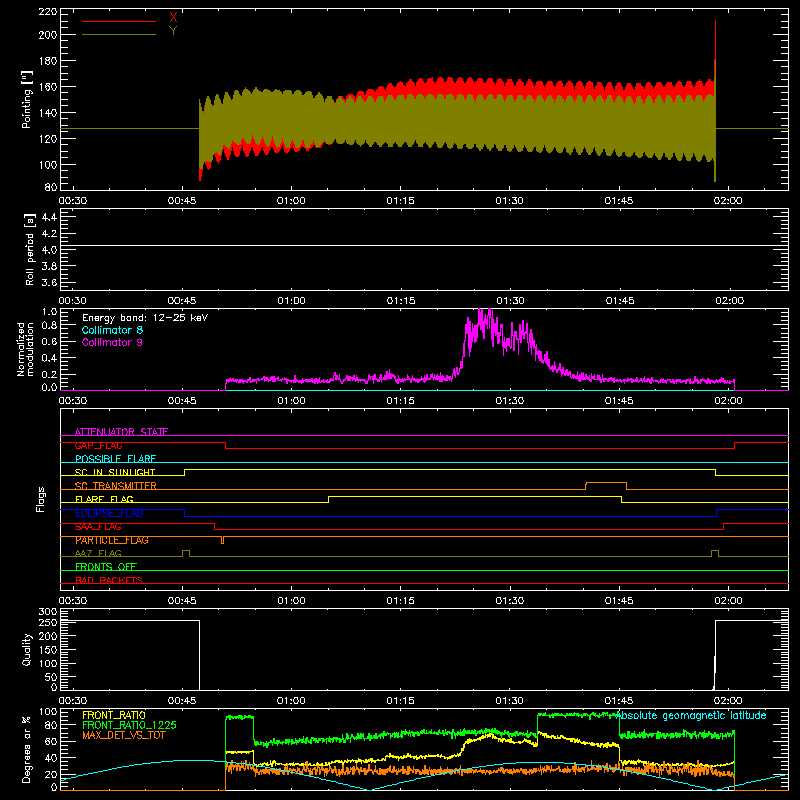Click the green 'FRONT_RATIO_1225' legend entry

tap(130, 725)
